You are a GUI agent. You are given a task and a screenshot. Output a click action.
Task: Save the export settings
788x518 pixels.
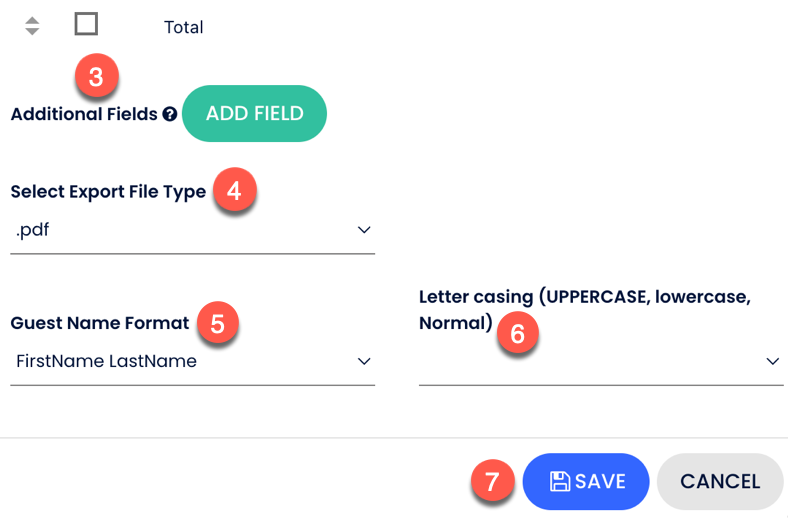[586, 481]
